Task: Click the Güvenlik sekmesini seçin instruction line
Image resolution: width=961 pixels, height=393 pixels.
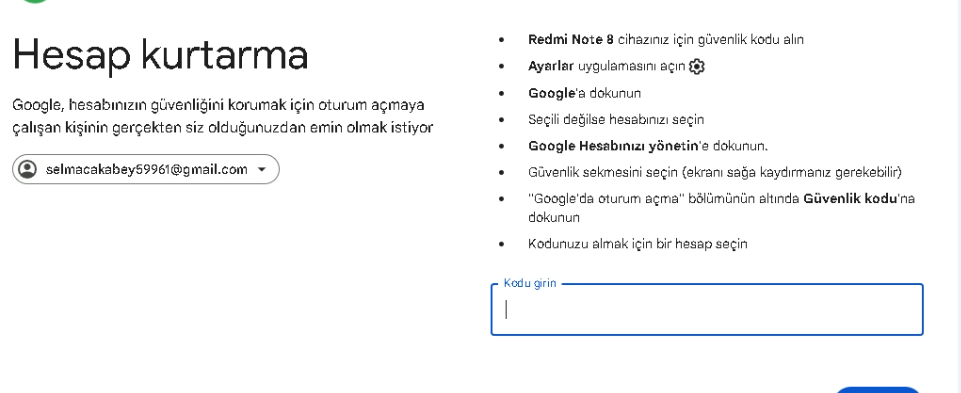Action: (715, 173)
